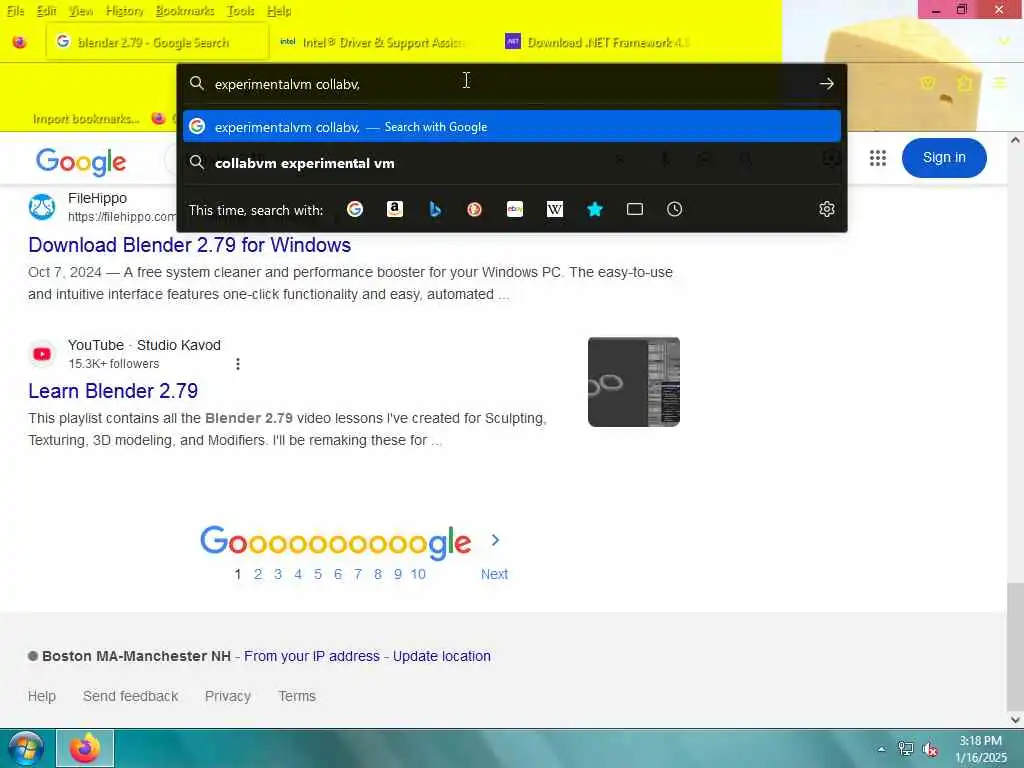
Task: Open the Edit menu
Action: (46, 11)
